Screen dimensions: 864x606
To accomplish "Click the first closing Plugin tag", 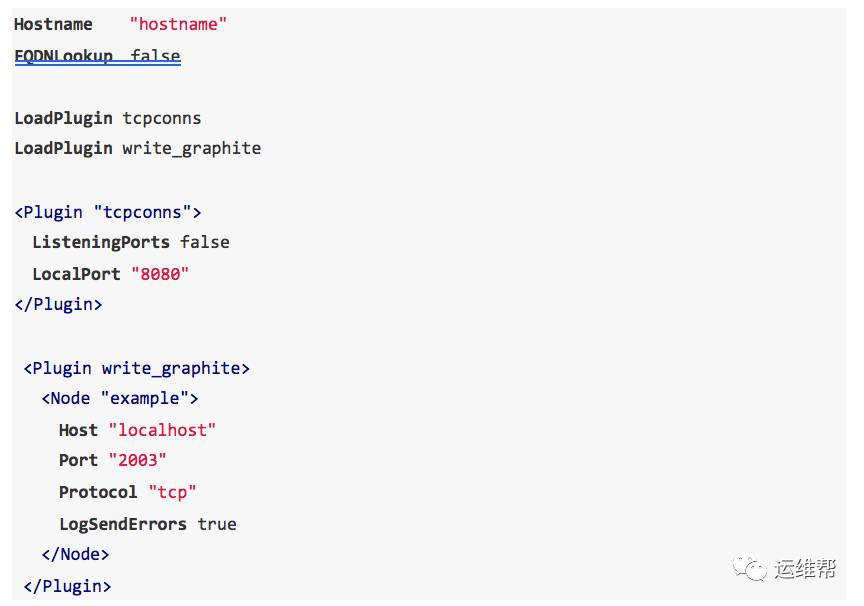I will pyautogui.click(x=58, y=305).
